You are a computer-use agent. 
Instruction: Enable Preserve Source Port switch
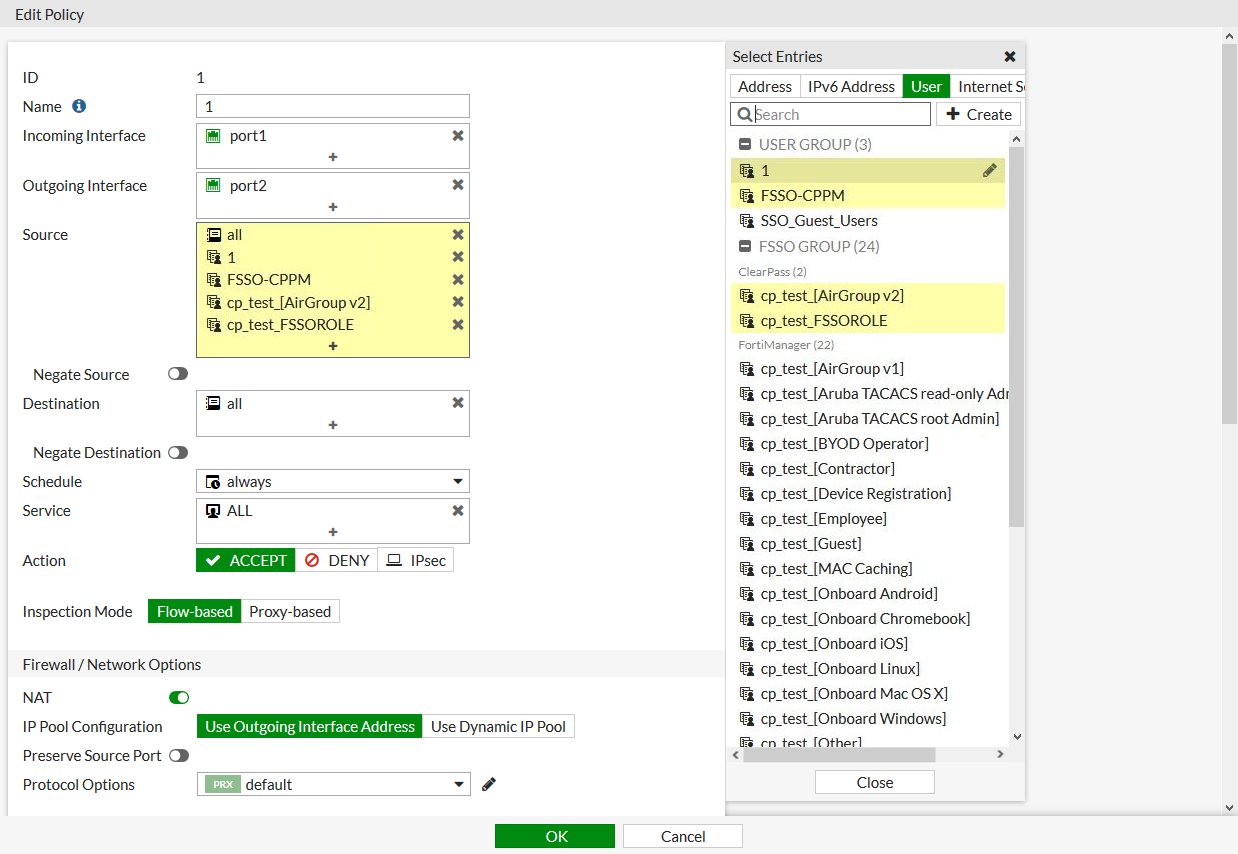point(178,755)
